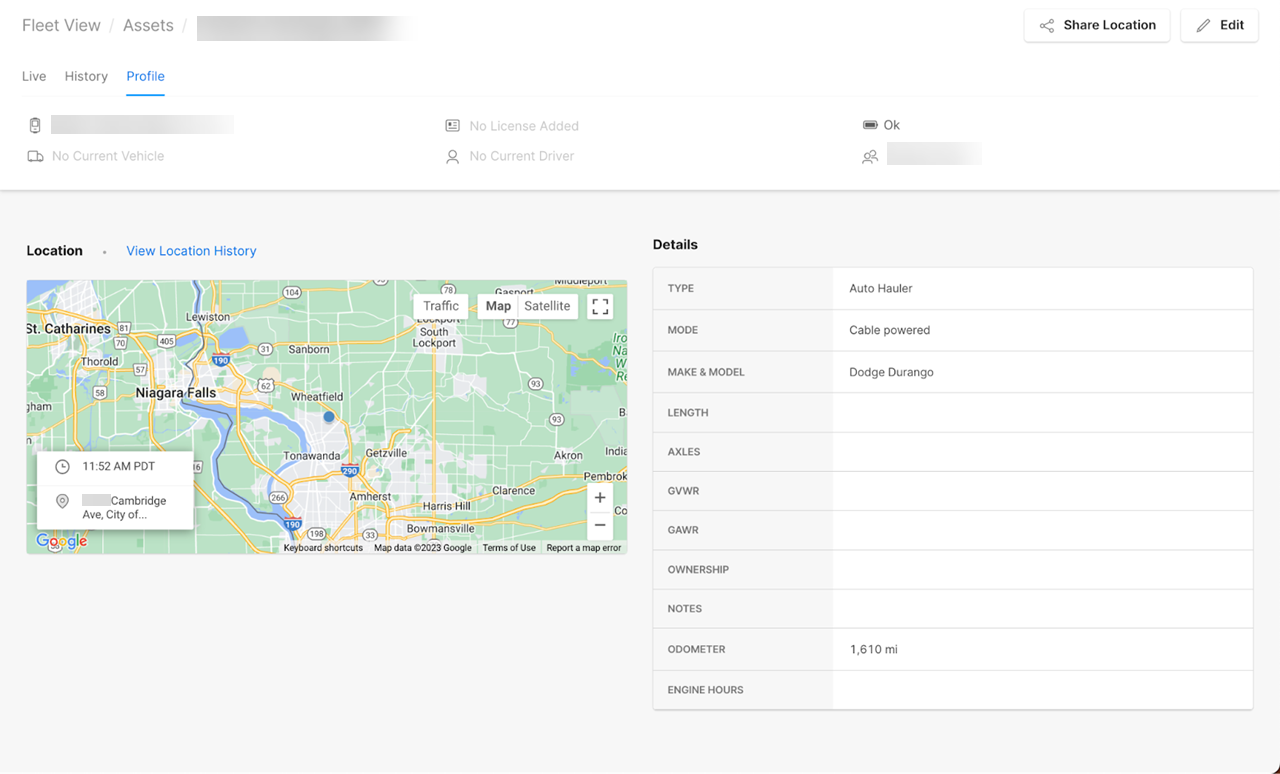Switch map to Satellite view
1280x774 pixels.
pyautogui.click(x=547, y=306)
